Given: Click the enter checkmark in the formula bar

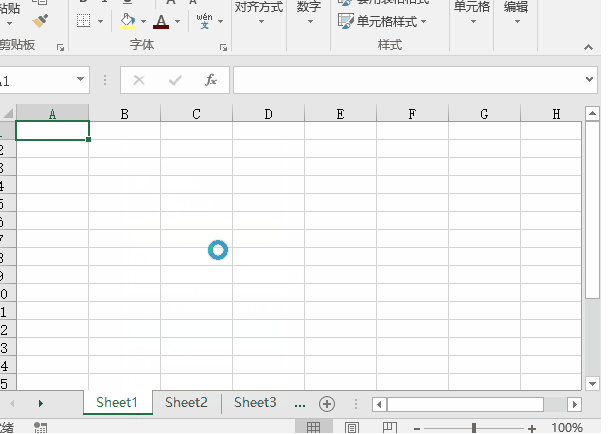Looking at the screenshot, I should pyautogui.click(x=175, y=80).
